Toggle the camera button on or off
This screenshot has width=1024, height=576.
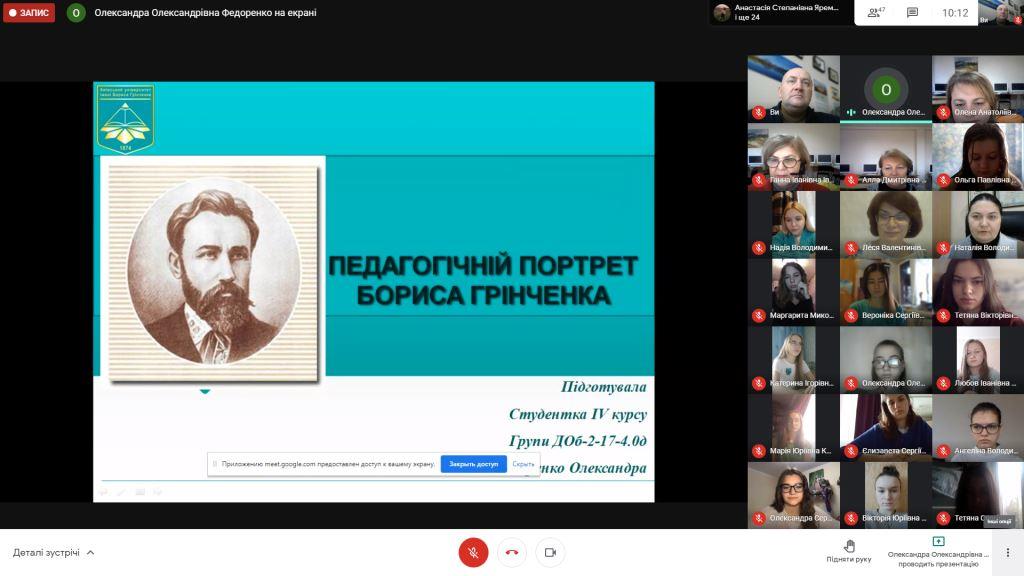click(x=549, y=552)
